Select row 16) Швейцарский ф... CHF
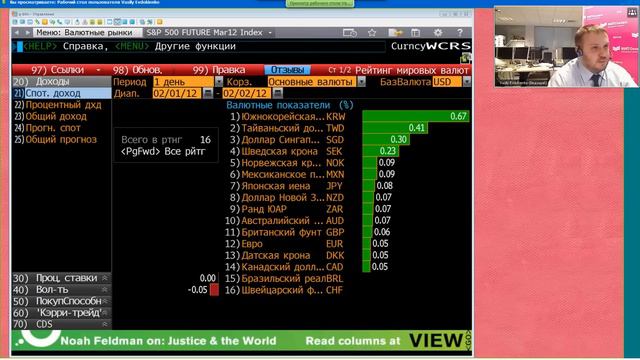 (x=284, y=290)
